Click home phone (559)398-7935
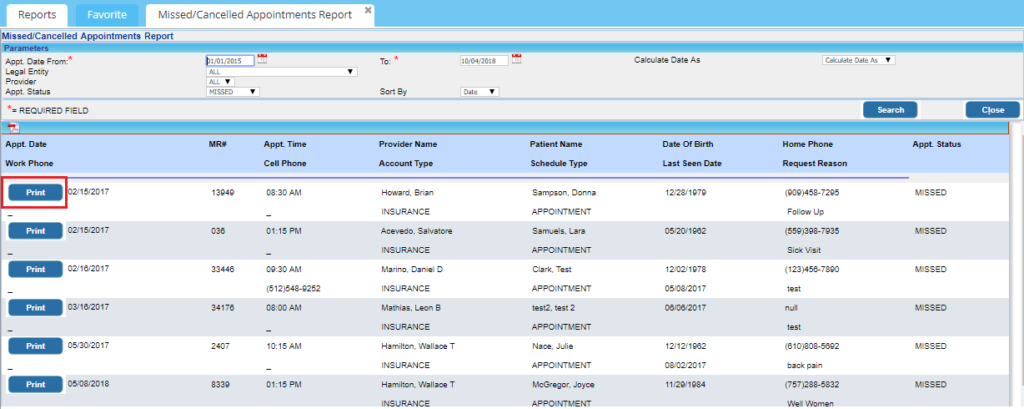Viewport: 1024px width, 409px height. coord(812,231)
